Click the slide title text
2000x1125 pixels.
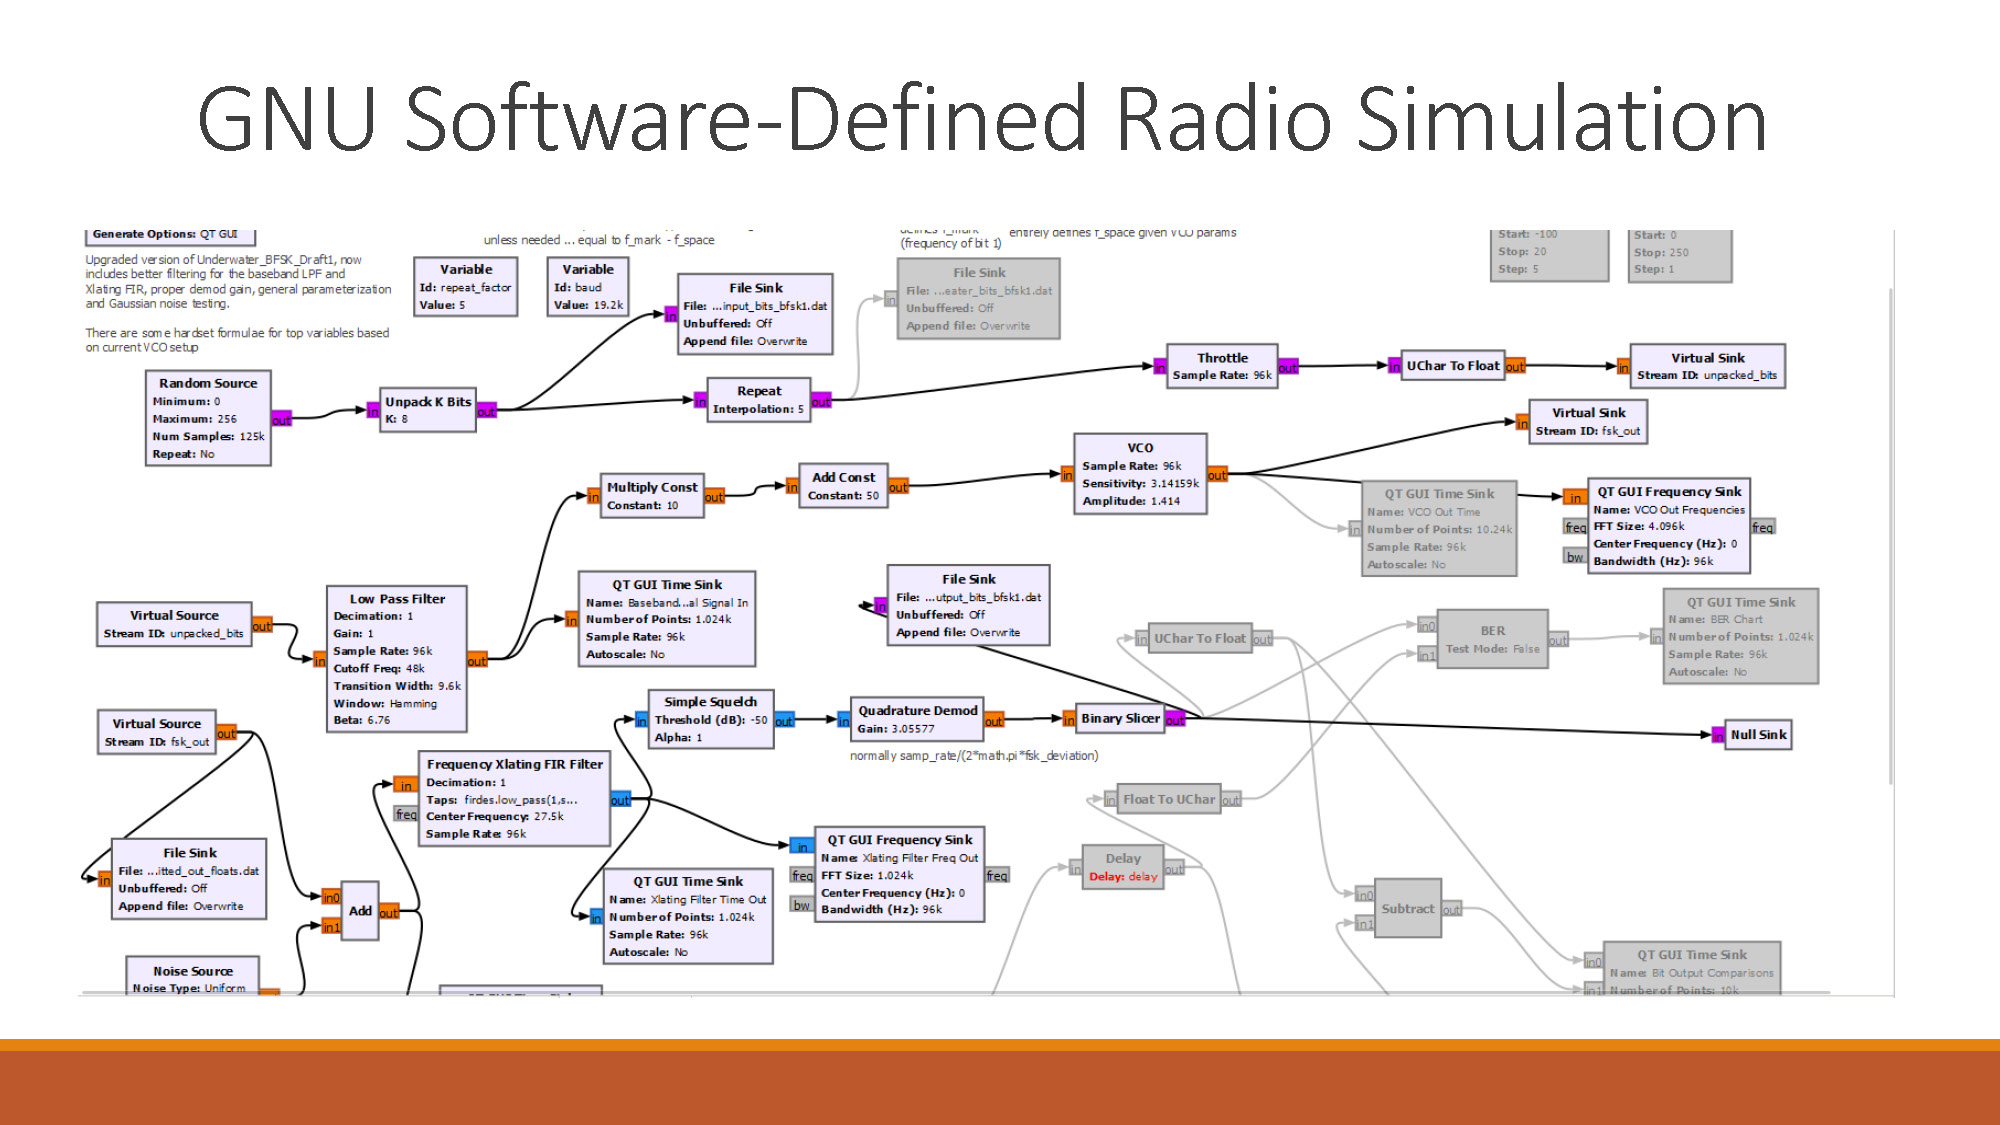coord(982,118)
